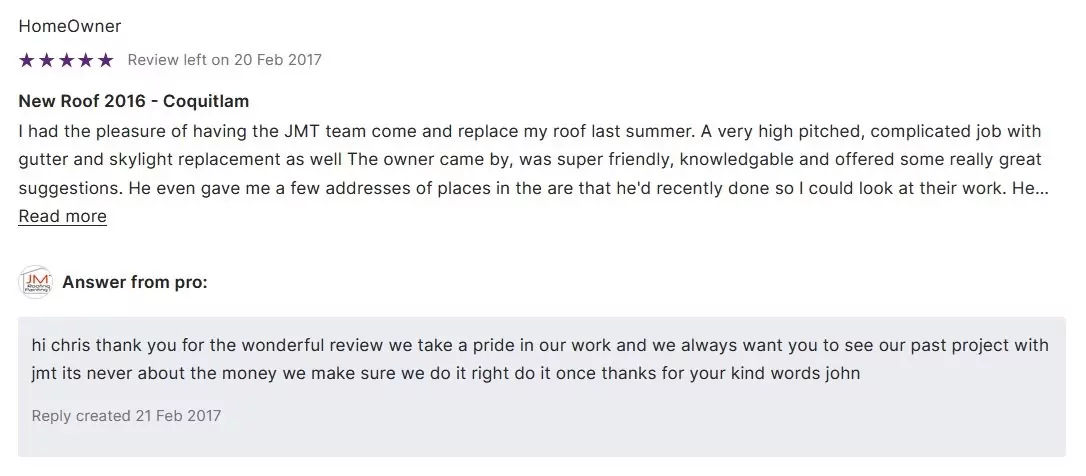The height and width of the screenshot is (476, 1086).
Task: Select the fifth rating star
Action: point(106,60)
